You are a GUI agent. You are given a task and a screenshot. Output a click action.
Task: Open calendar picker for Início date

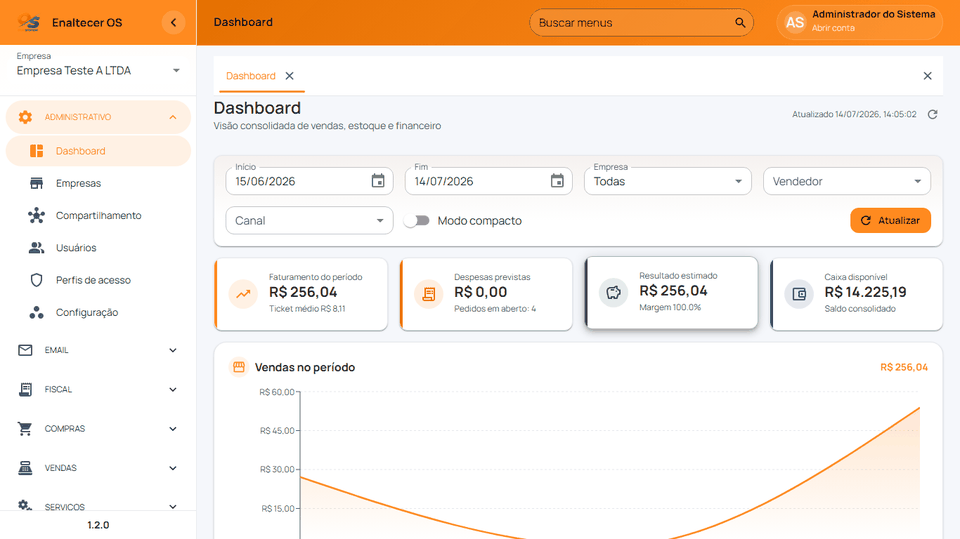378,181
